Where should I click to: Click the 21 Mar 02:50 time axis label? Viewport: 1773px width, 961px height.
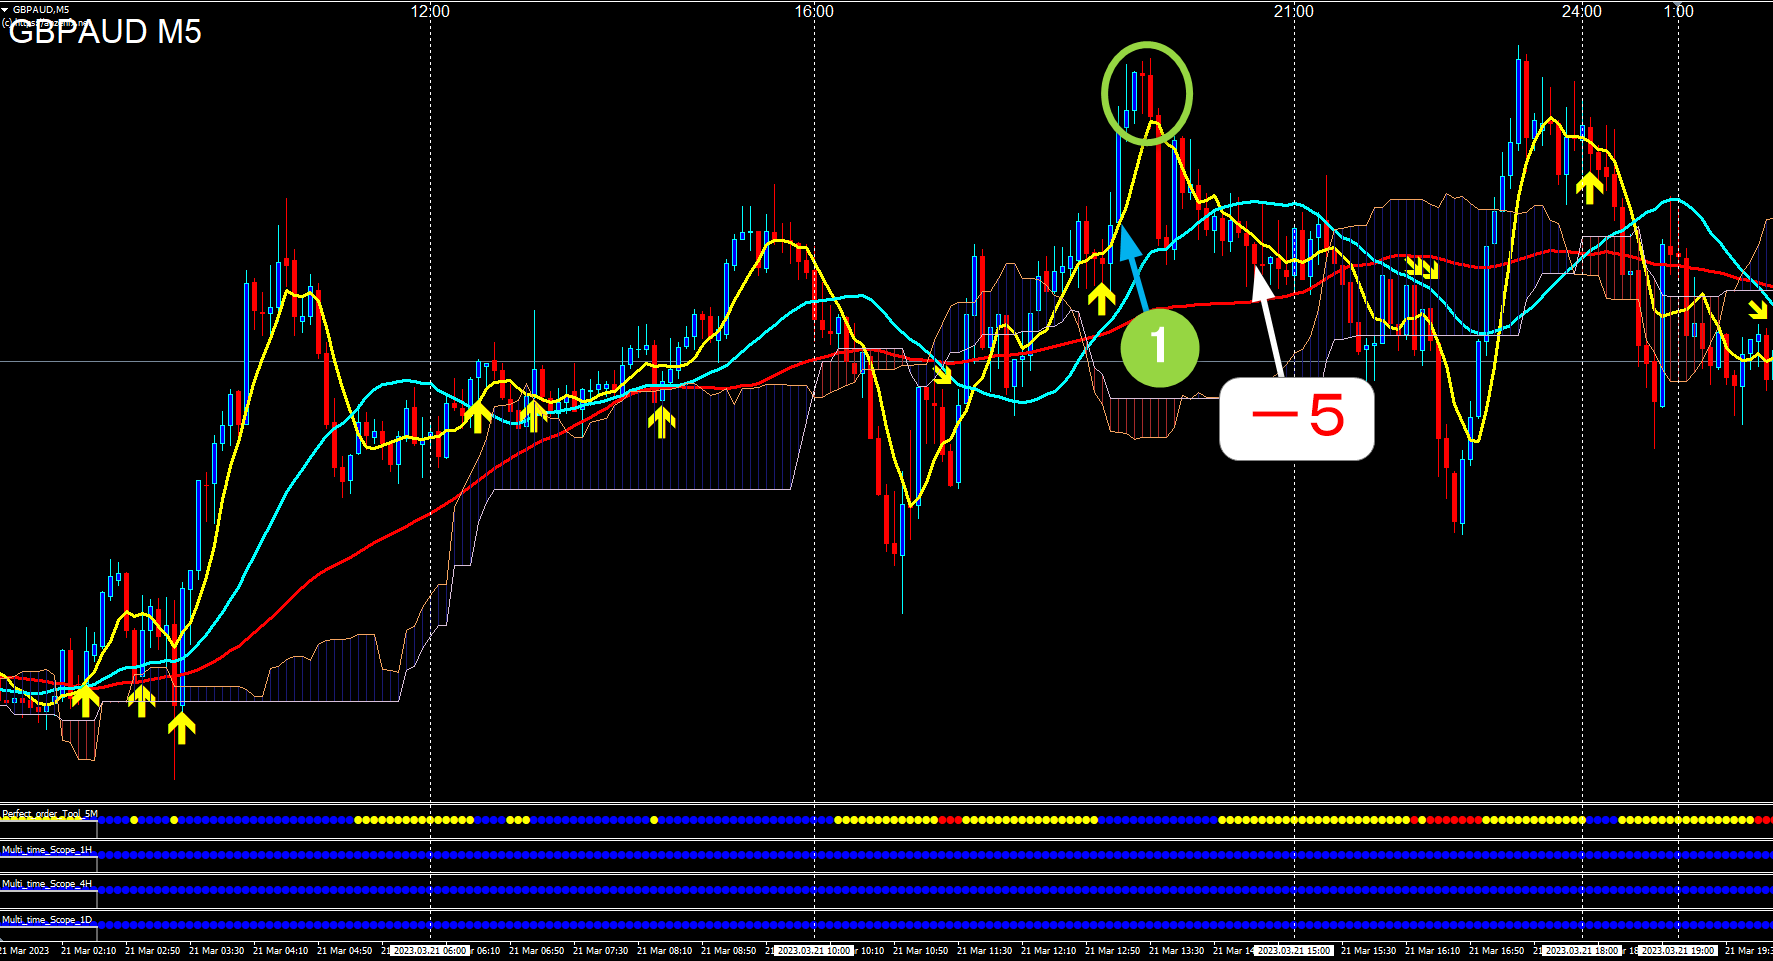(152, 951)
